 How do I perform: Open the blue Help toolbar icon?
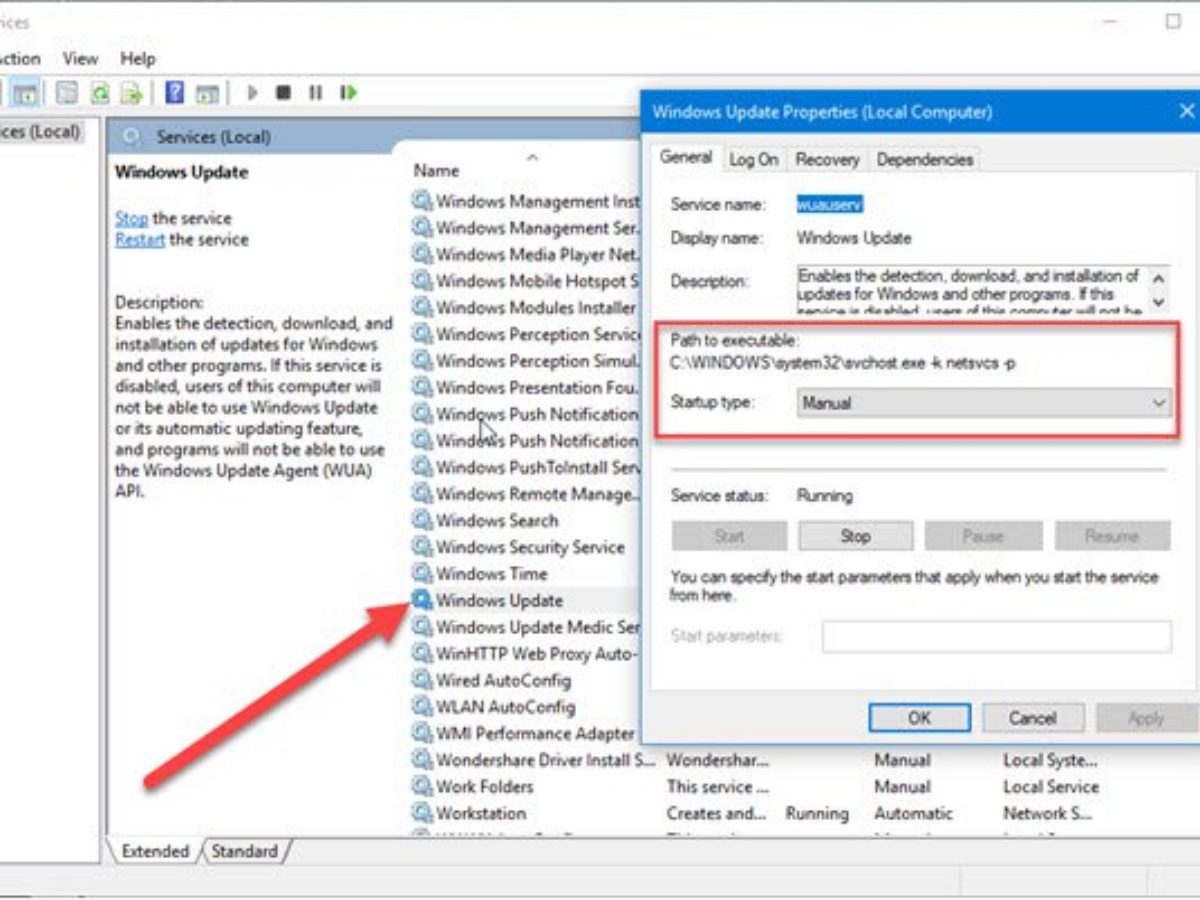pos(175,93)
